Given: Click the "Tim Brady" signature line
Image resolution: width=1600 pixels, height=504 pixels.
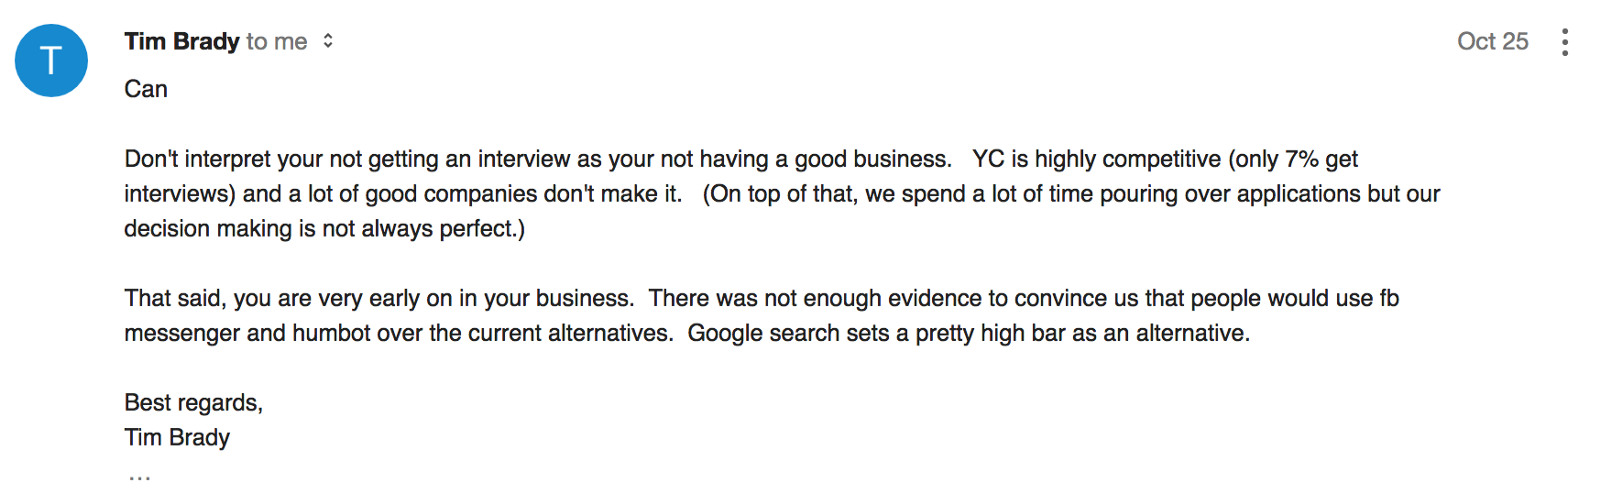Looking at the screenshot, I should 177,438.
